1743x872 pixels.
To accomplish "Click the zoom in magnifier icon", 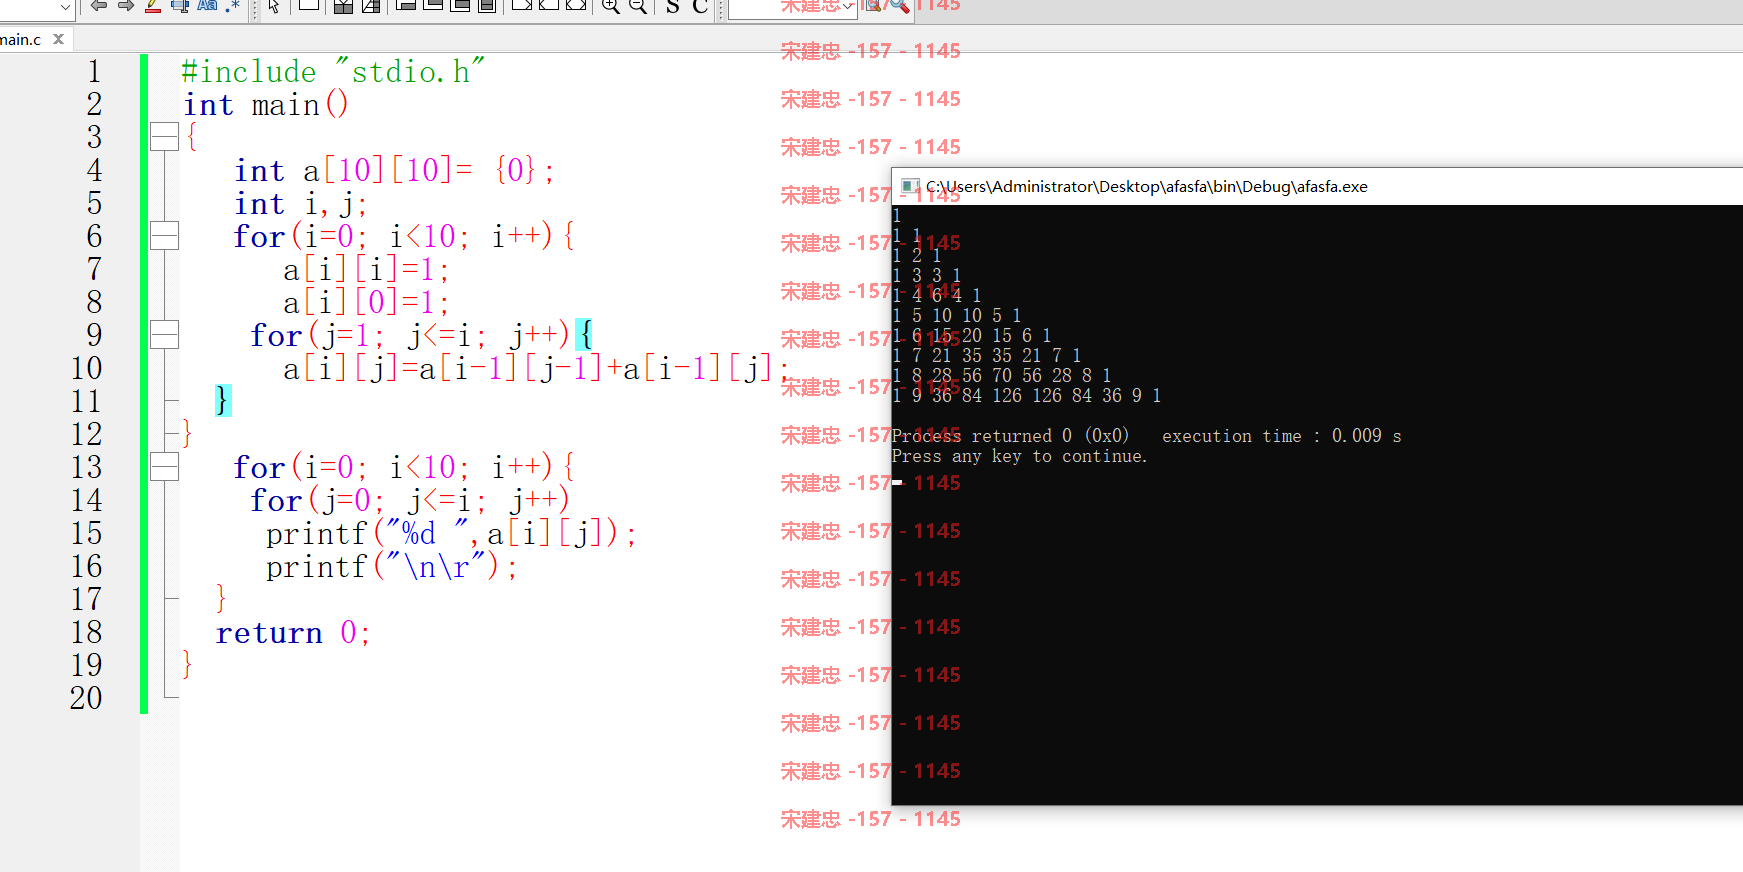I will click(x=610, y=6).
